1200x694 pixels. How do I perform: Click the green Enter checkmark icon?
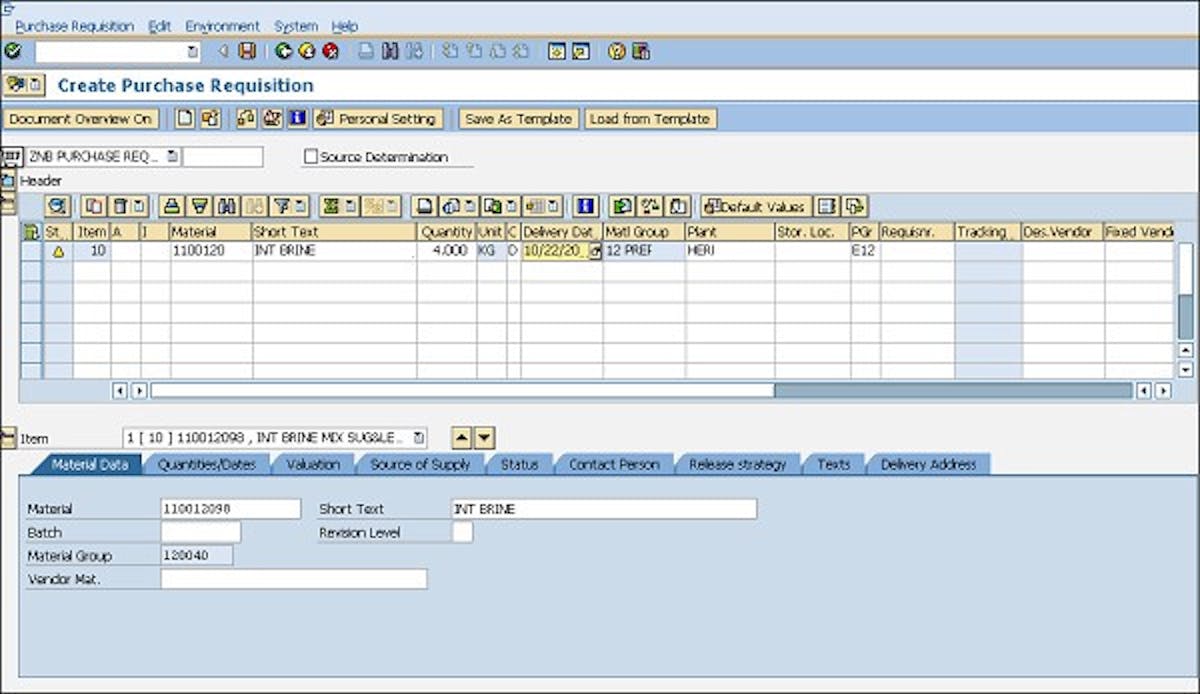pos(12,51)
